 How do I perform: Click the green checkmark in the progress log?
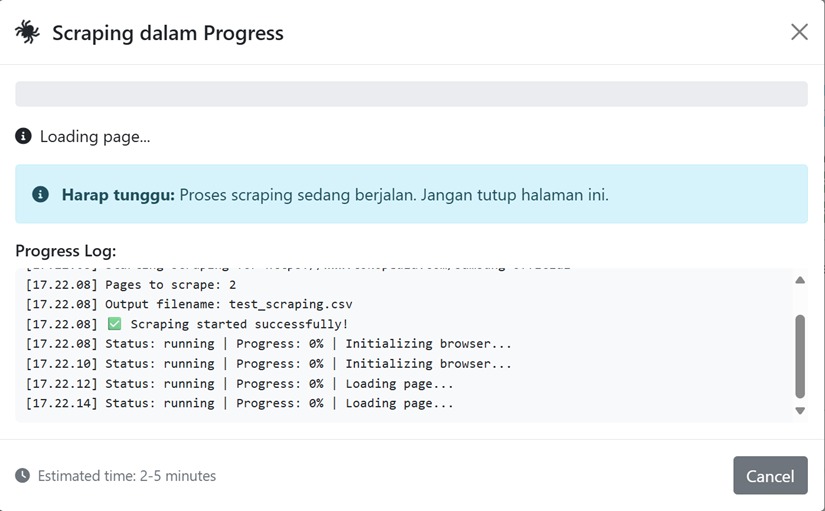click(114, 324)
